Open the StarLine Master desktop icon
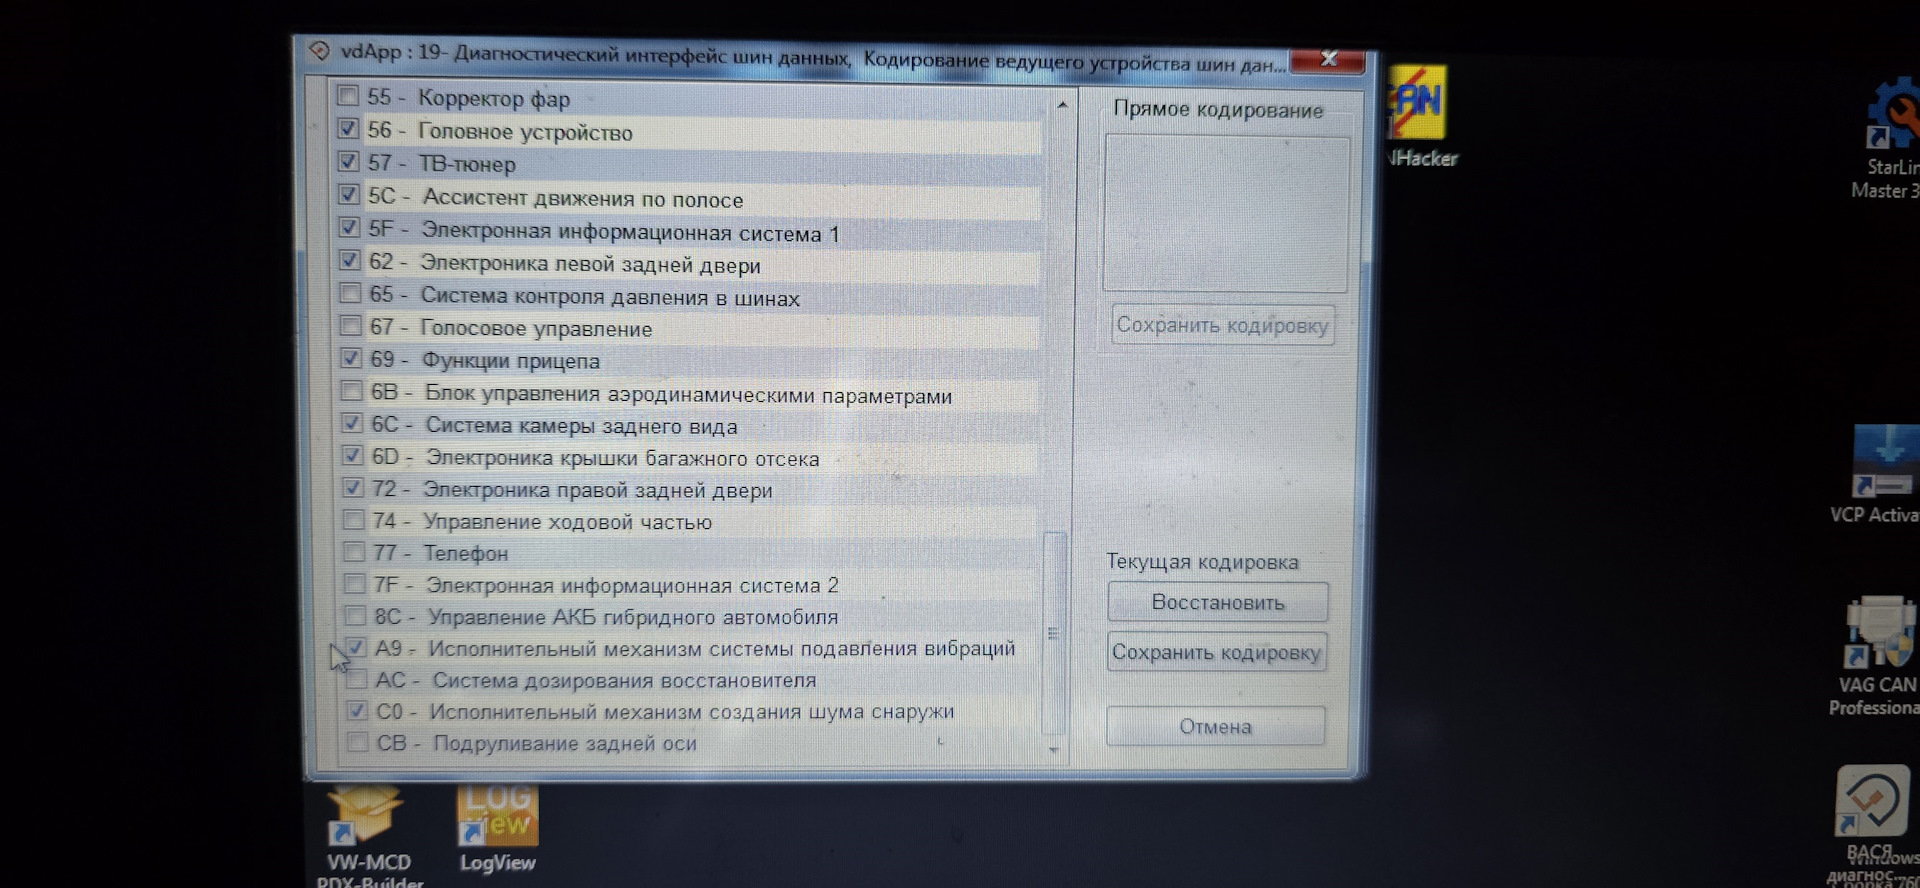Viewport: 1920px width, 888px height. (1890, 140)
